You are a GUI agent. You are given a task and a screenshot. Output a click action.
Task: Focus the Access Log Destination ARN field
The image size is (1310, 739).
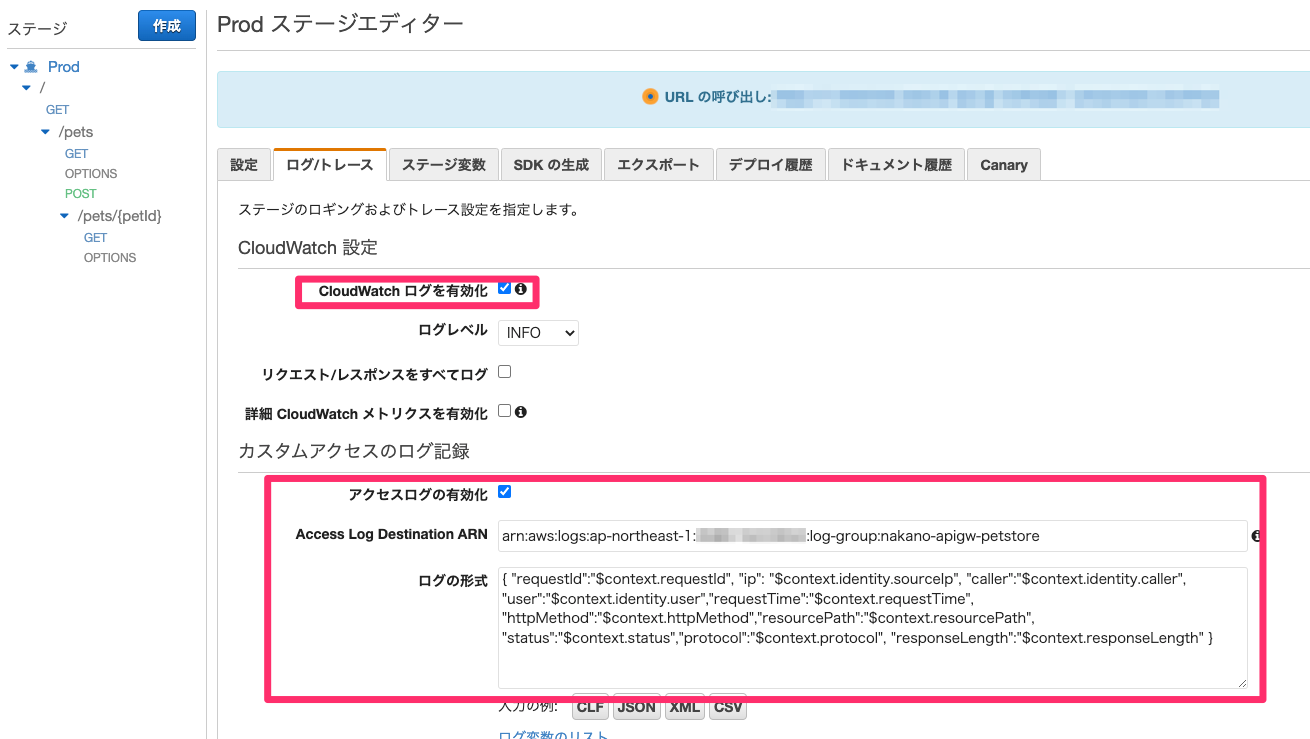(872, 536)
